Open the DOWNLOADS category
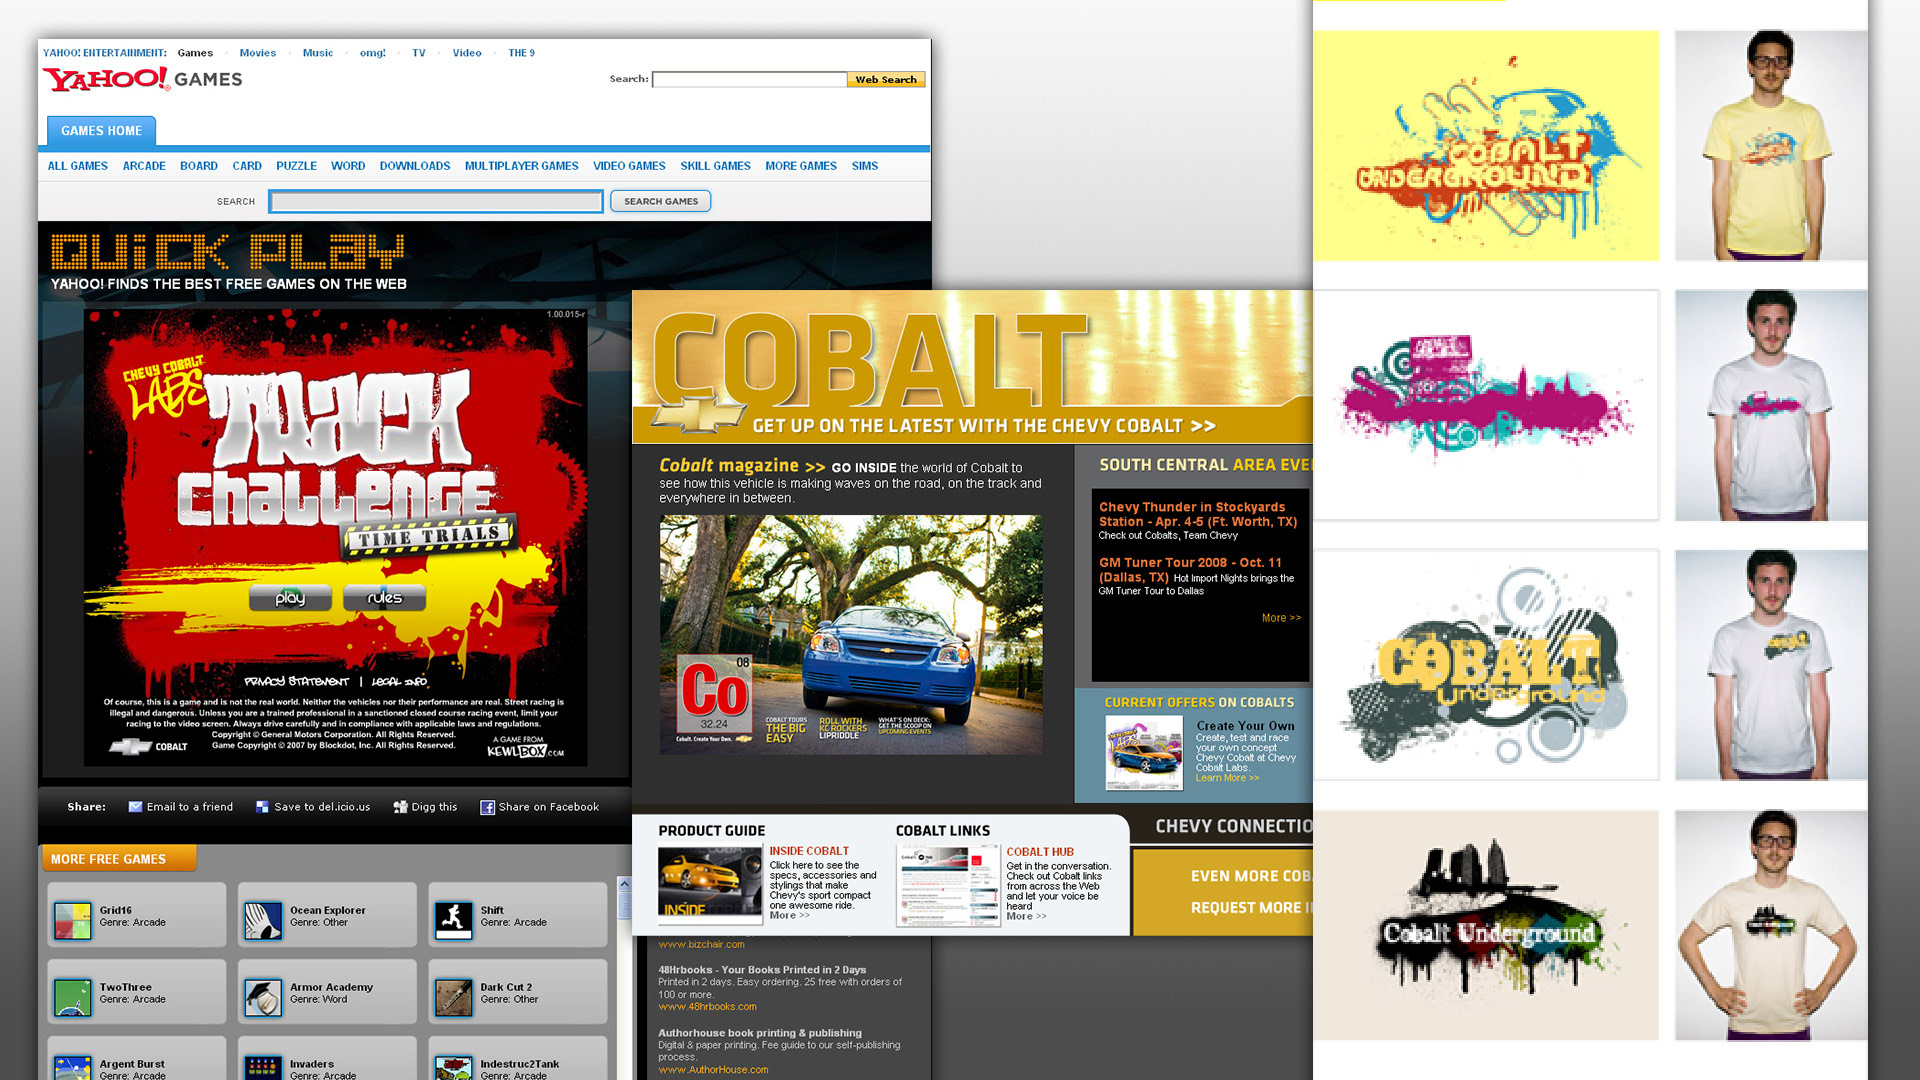Viewport: 1920px width, 1080px height. tap(415, 166)
